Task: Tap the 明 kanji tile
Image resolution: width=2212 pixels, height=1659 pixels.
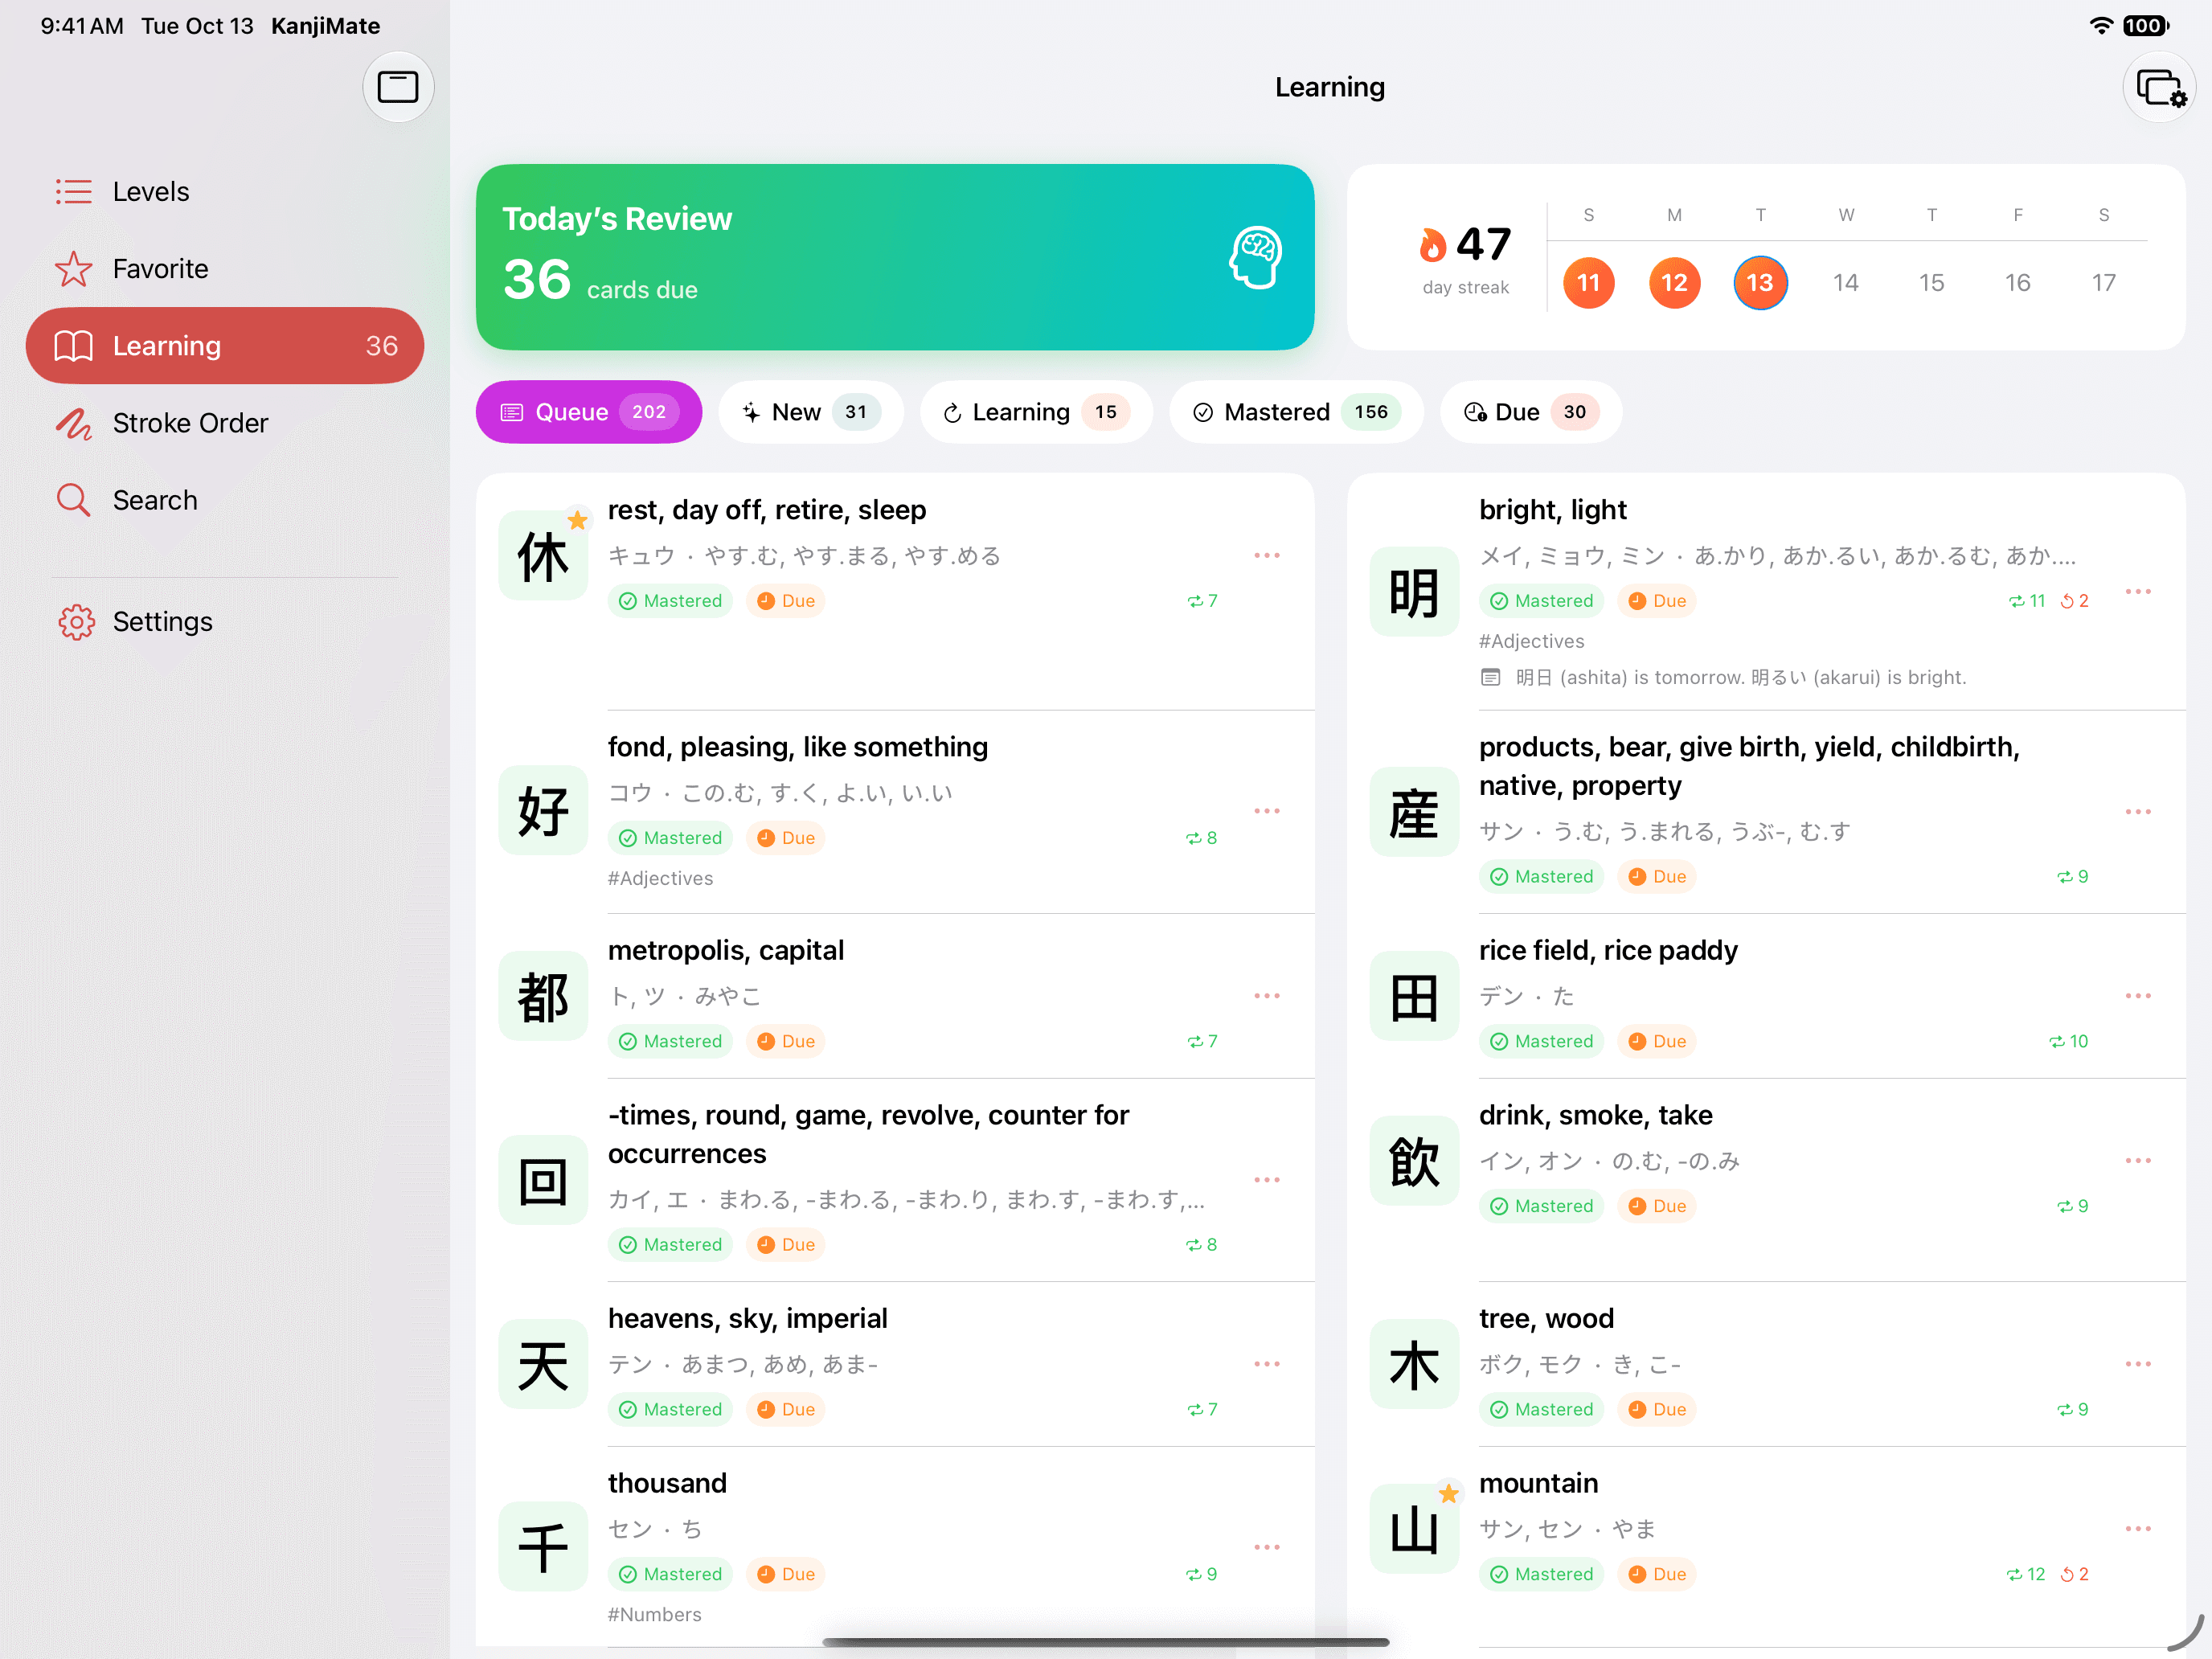Action: pos(1414,592)
